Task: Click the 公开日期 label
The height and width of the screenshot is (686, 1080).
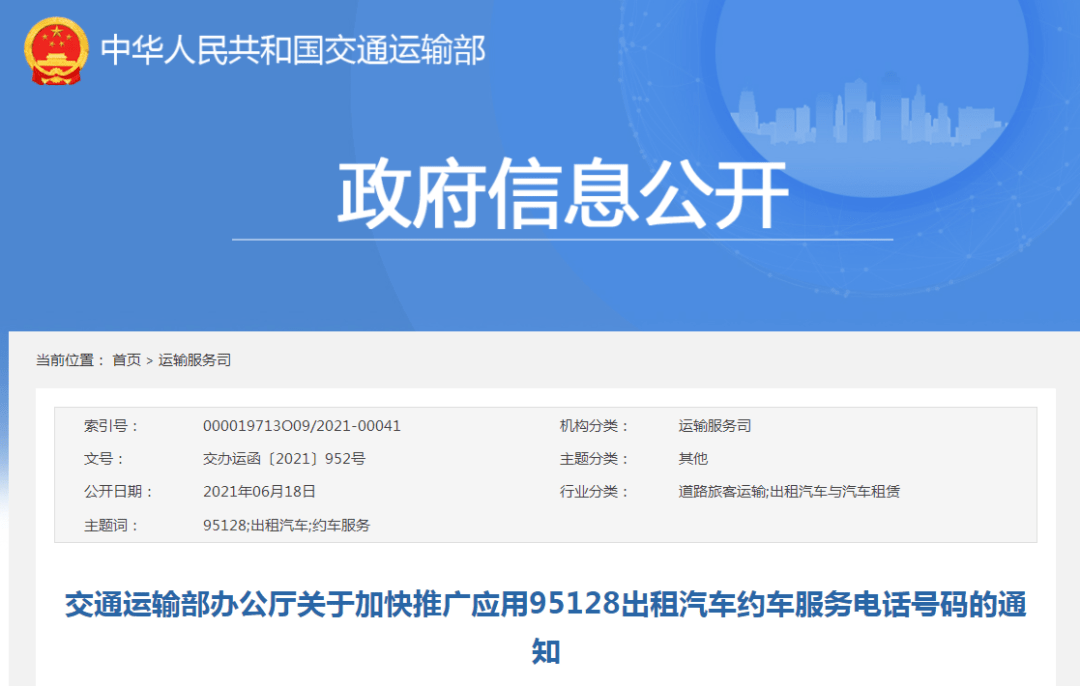Action: click(118, 491)
